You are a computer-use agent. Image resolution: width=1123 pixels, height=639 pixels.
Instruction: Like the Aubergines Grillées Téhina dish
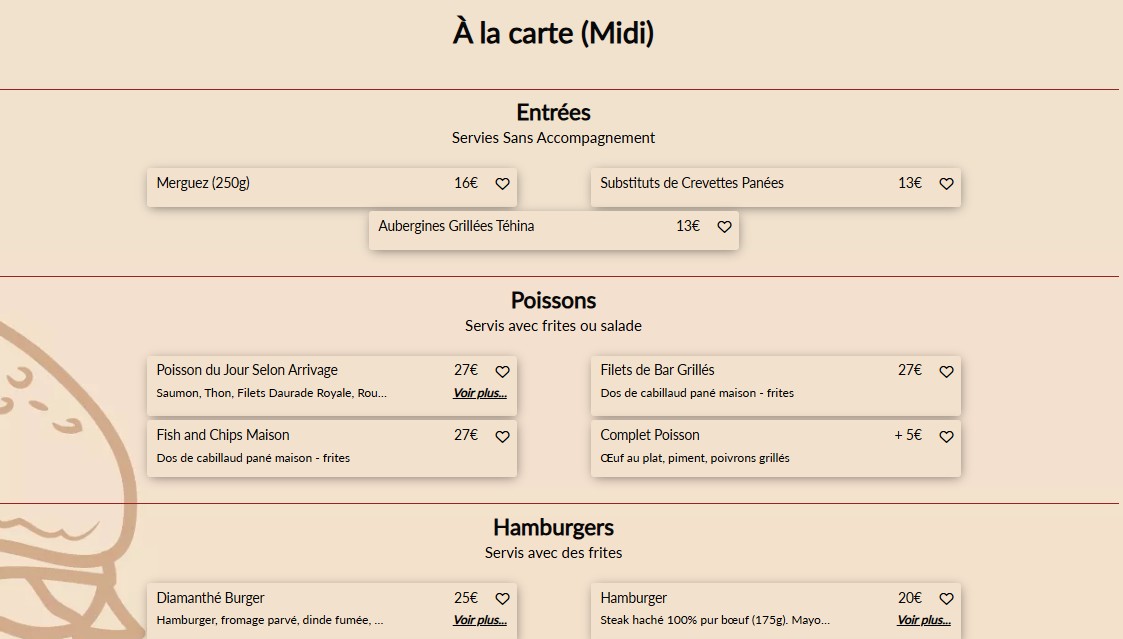click(x=724, y=227)
